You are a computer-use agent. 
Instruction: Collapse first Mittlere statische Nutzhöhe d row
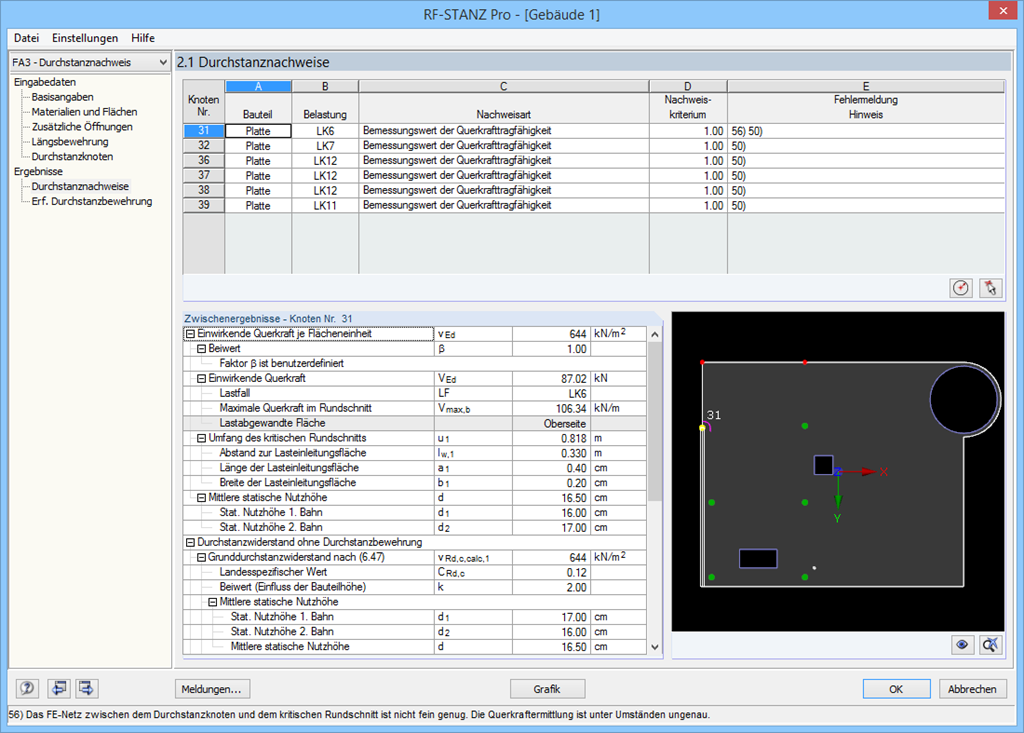coord(202,498)
